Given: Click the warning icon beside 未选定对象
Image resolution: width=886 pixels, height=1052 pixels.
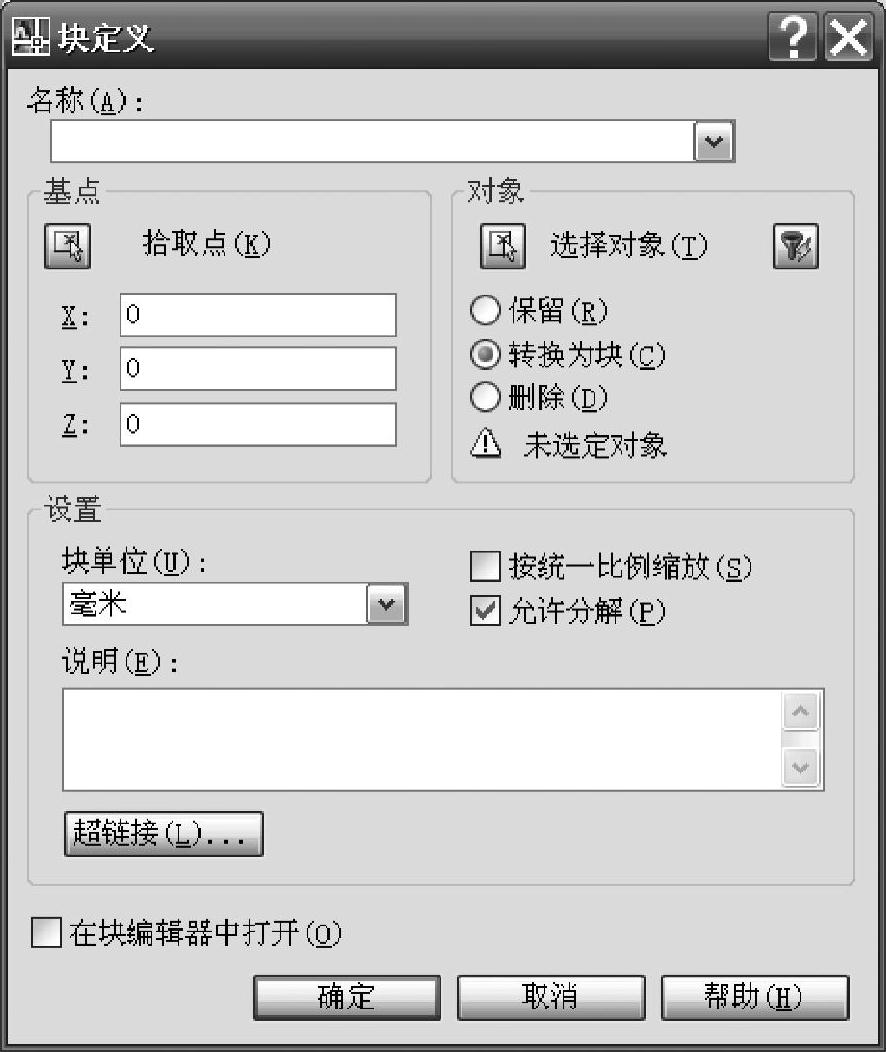Looking at the screenshot, I should (x=485, y=445).
